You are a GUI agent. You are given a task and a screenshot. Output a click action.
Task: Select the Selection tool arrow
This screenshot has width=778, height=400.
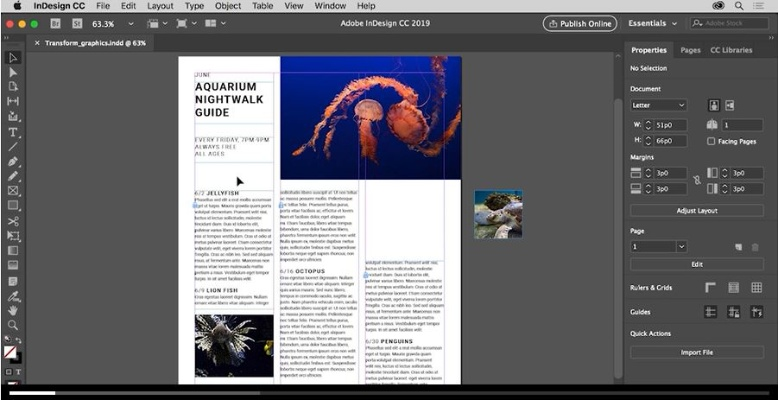click(x=13, y=58)
